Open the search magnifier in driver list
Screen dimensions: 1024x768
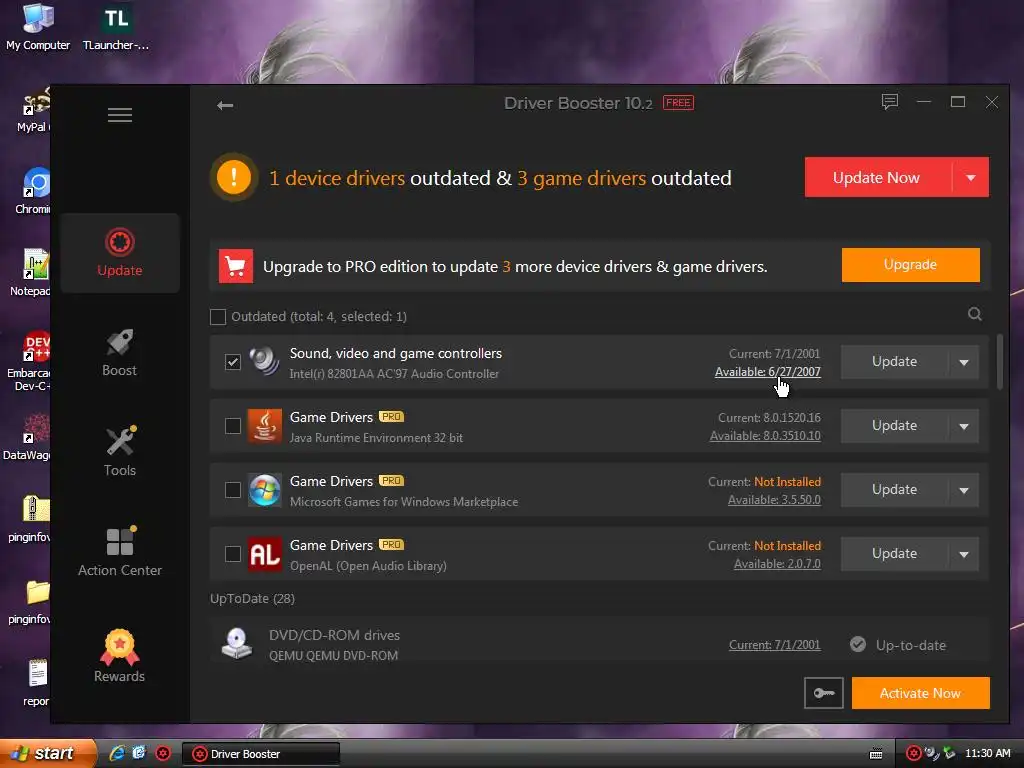point(974,314)
